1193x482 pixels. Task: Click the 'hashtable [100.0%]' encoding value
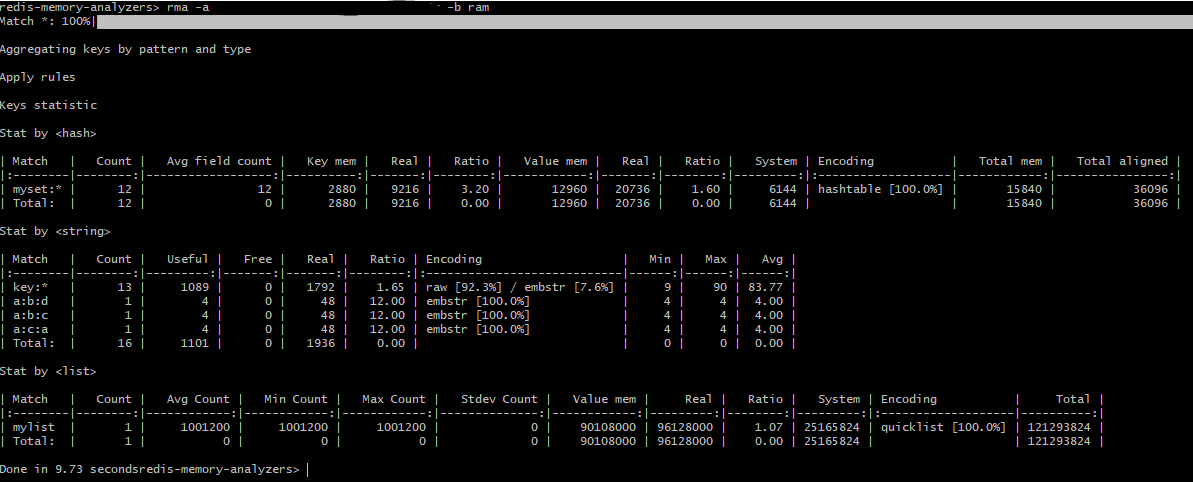[880, 189]
